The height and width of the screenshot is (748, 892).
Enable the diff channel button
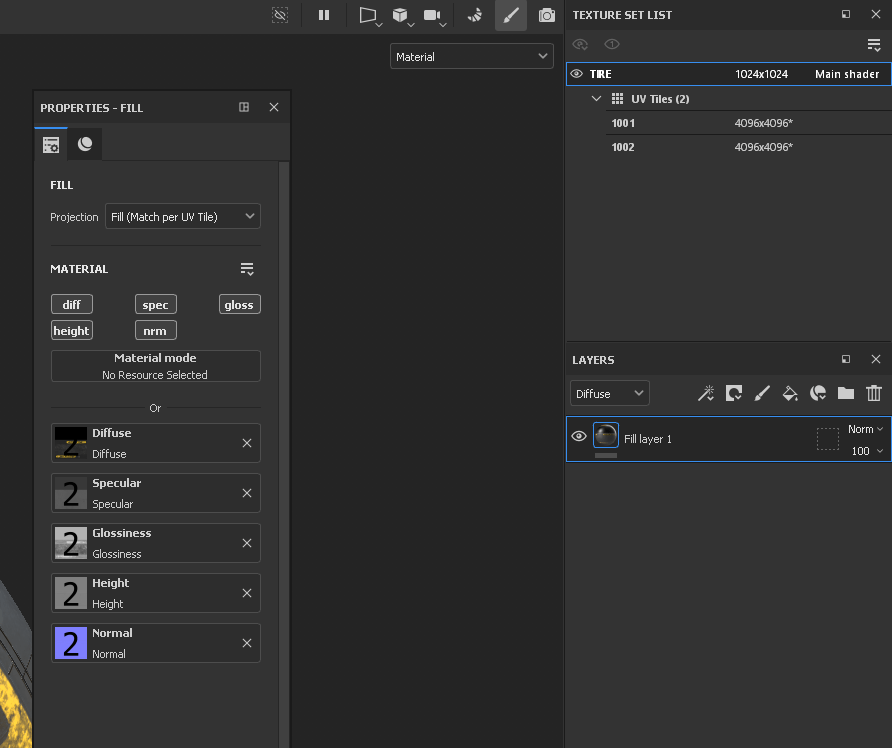point(71,304)
